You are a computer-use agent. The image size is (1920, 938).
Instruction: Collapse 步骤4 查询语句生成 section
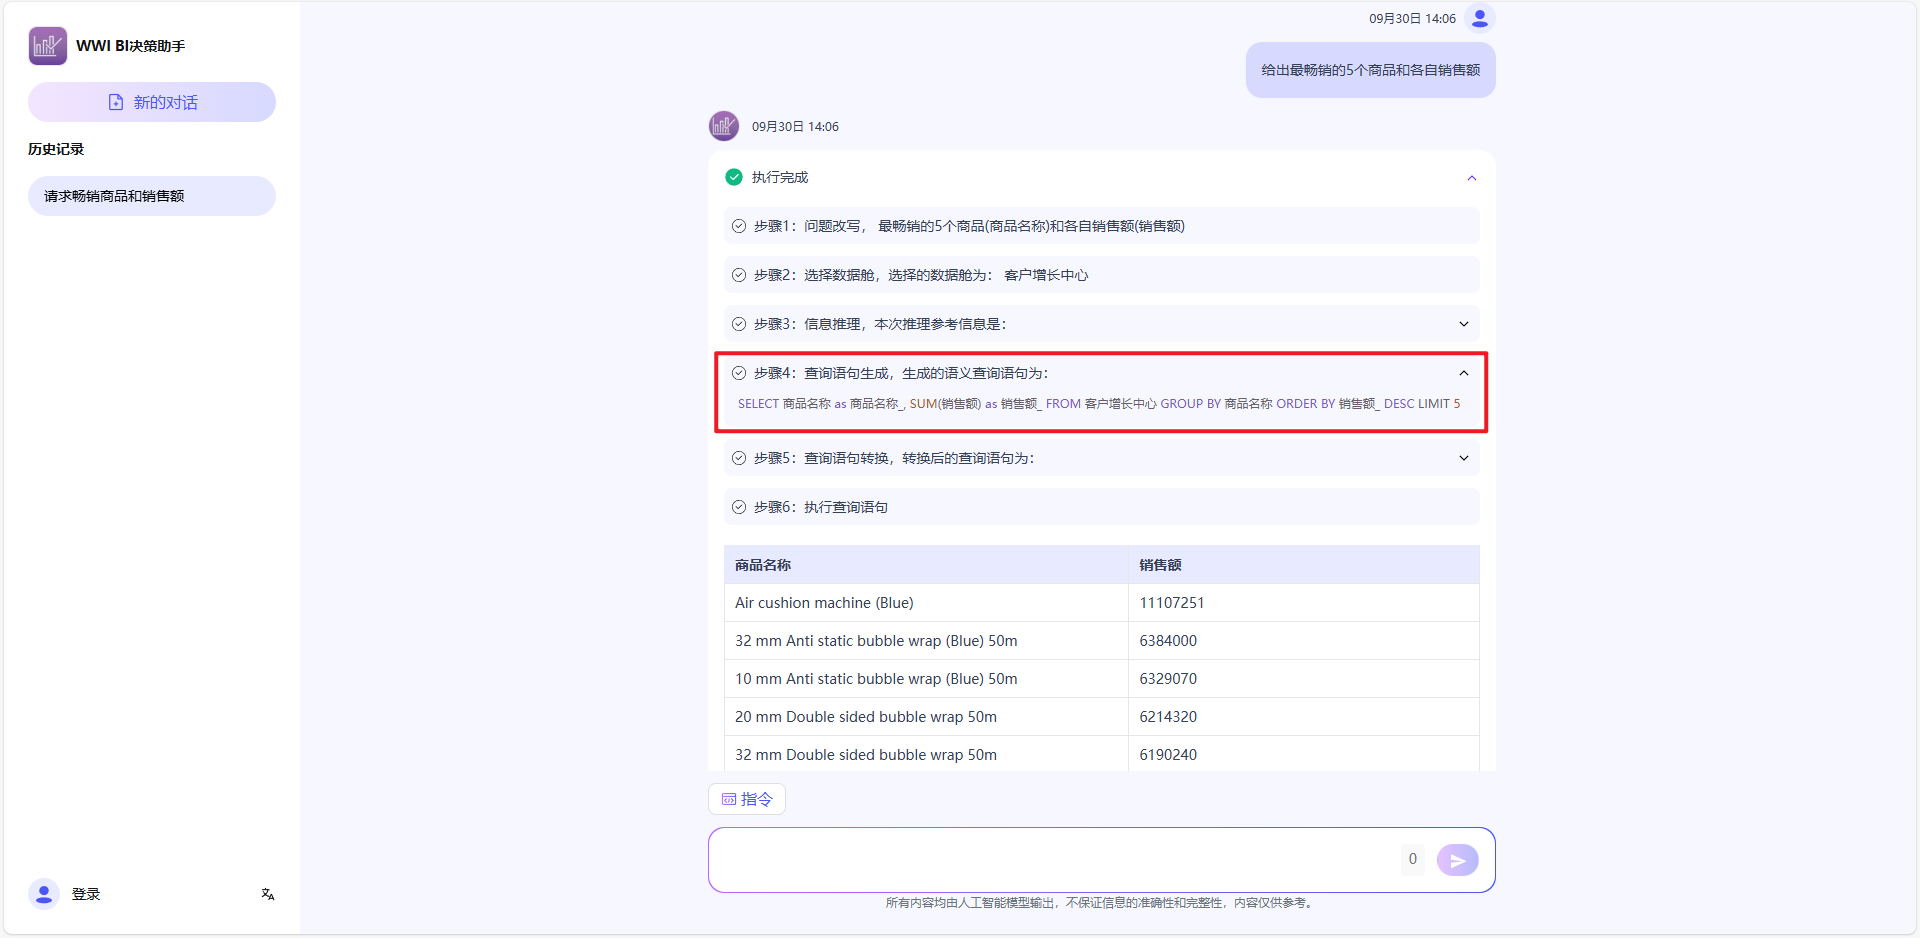[1463, 373]
